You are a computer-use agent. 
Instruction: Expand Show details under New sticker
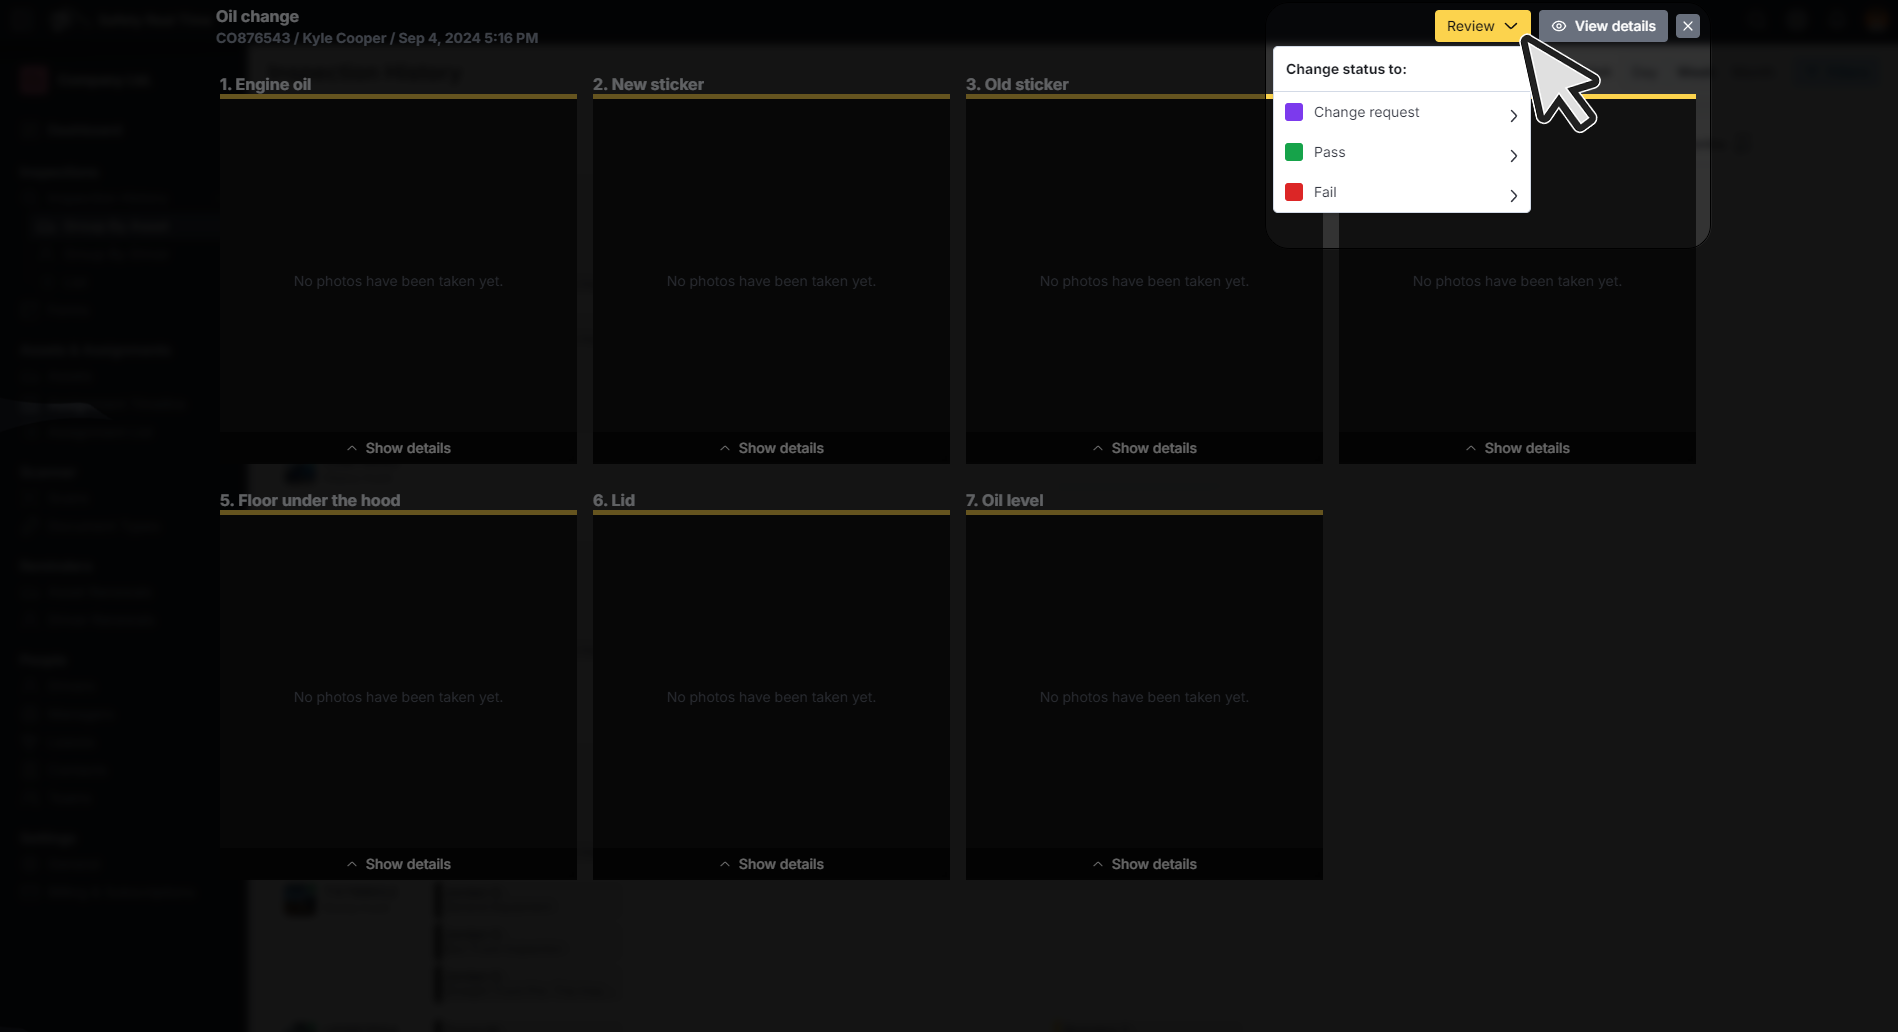[771, 448]
